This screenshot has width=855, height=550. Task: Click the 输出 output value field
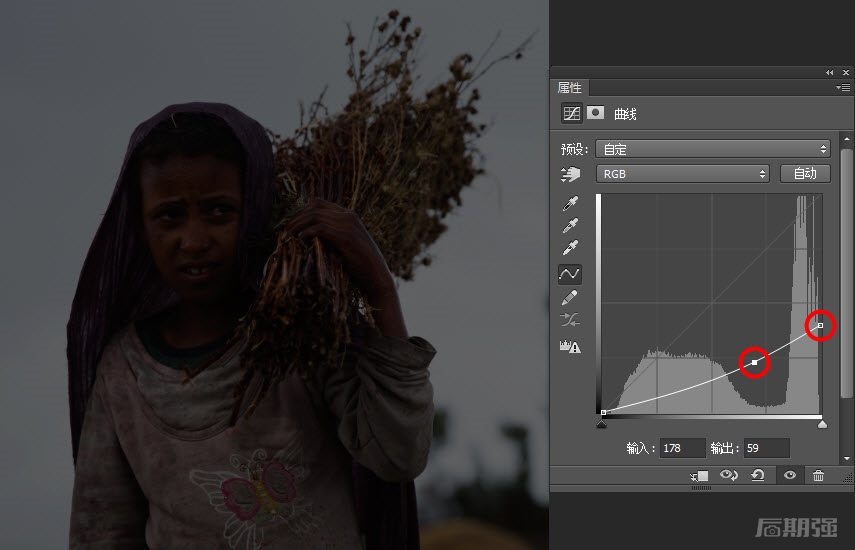pos(766,448)
